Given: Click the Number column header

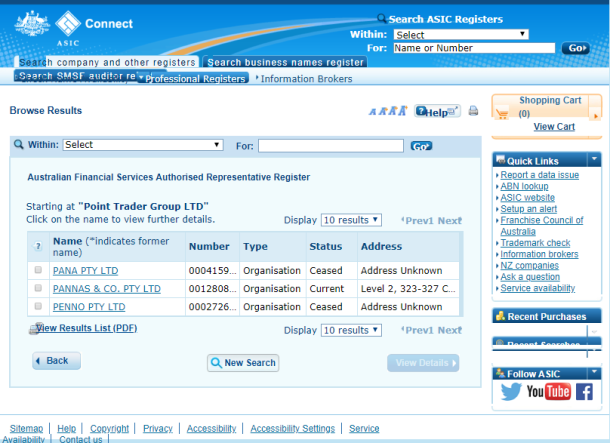Looking at the screenshot, I should (209, 247).
